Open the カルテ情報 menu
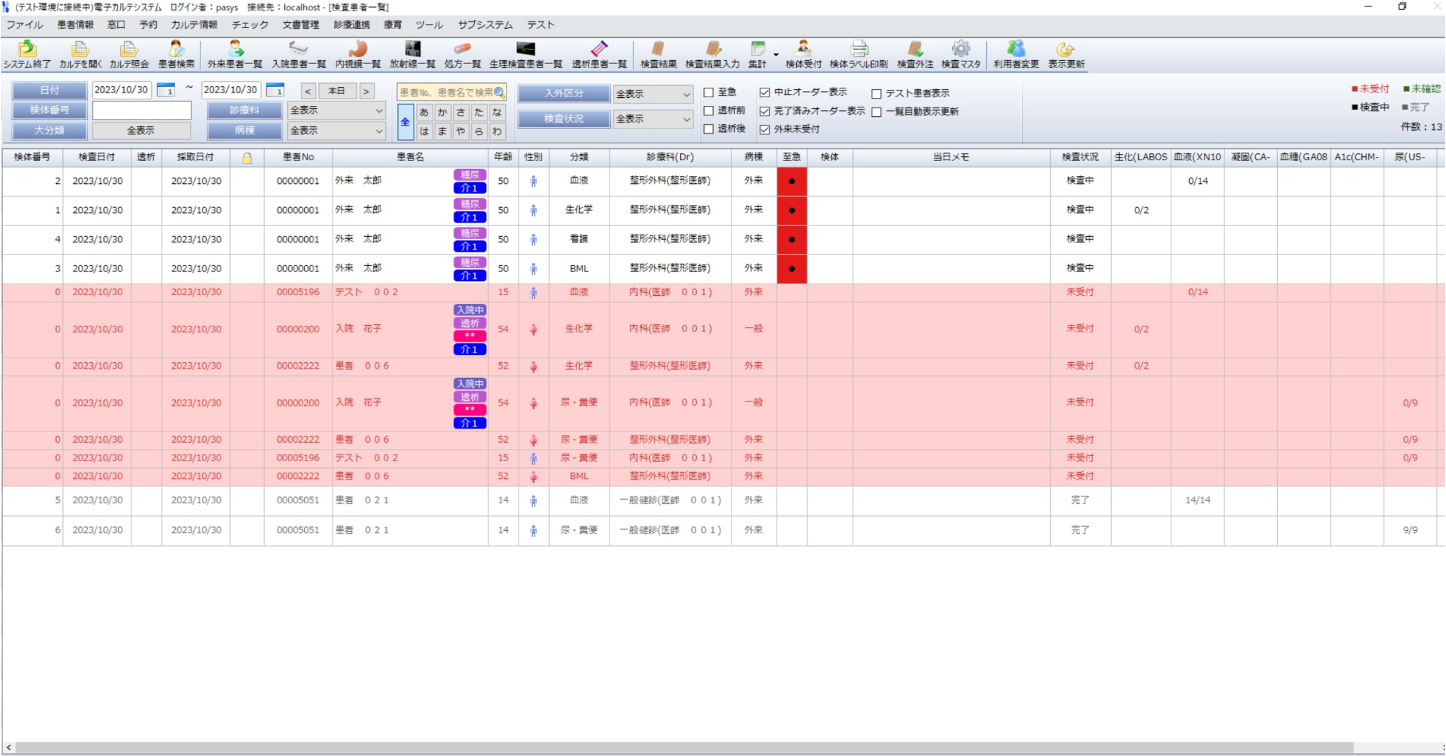This screenshot has height=756, width=1446. tap(194, 25)
